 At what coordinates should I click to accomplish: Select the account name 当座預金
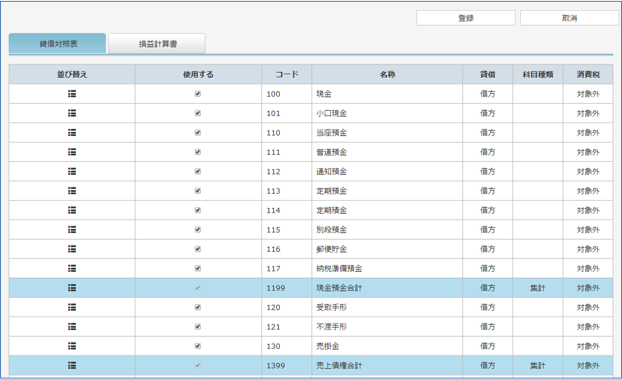point(332,133)
